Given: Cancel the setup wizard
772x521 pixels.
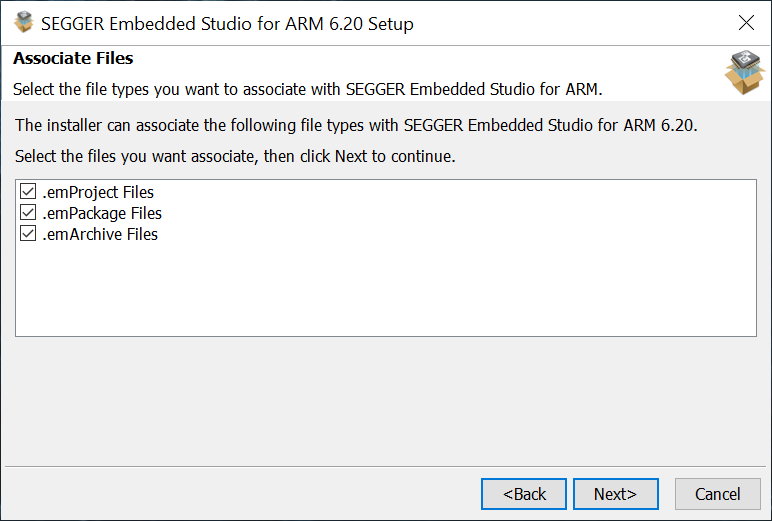Looking at the screenshot, I should tap(717, 494).
